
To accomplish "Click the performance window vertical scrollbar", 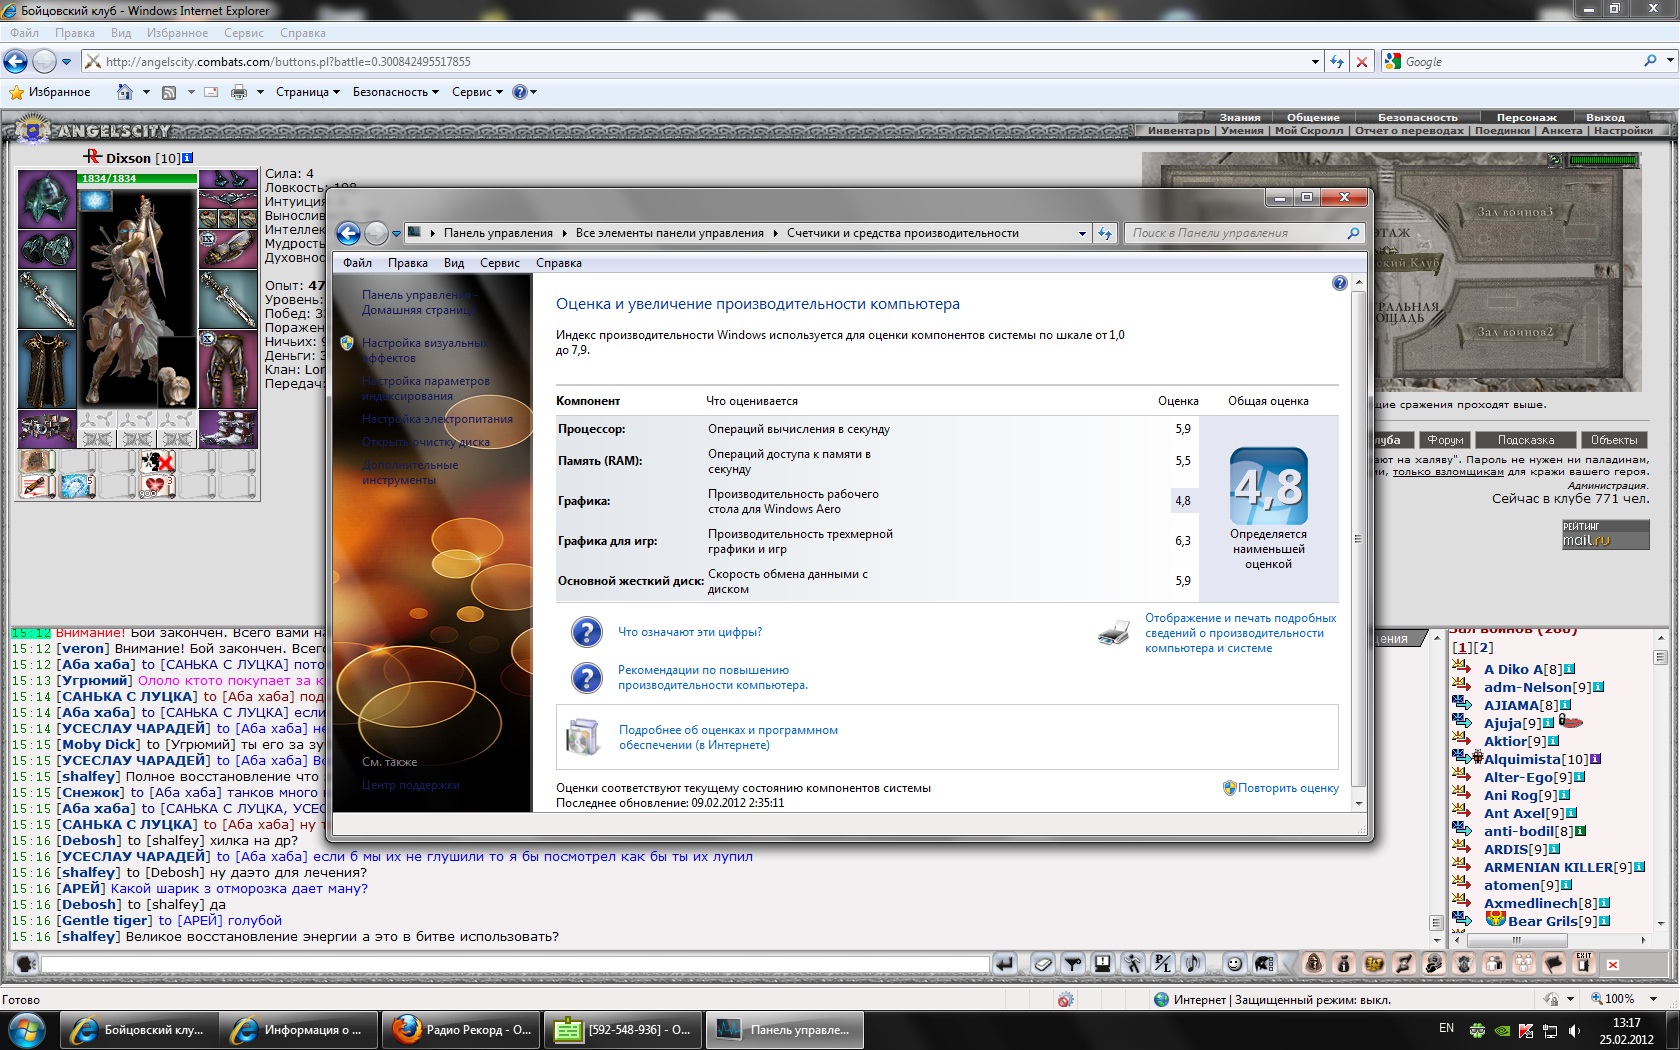I will 1358,540.
